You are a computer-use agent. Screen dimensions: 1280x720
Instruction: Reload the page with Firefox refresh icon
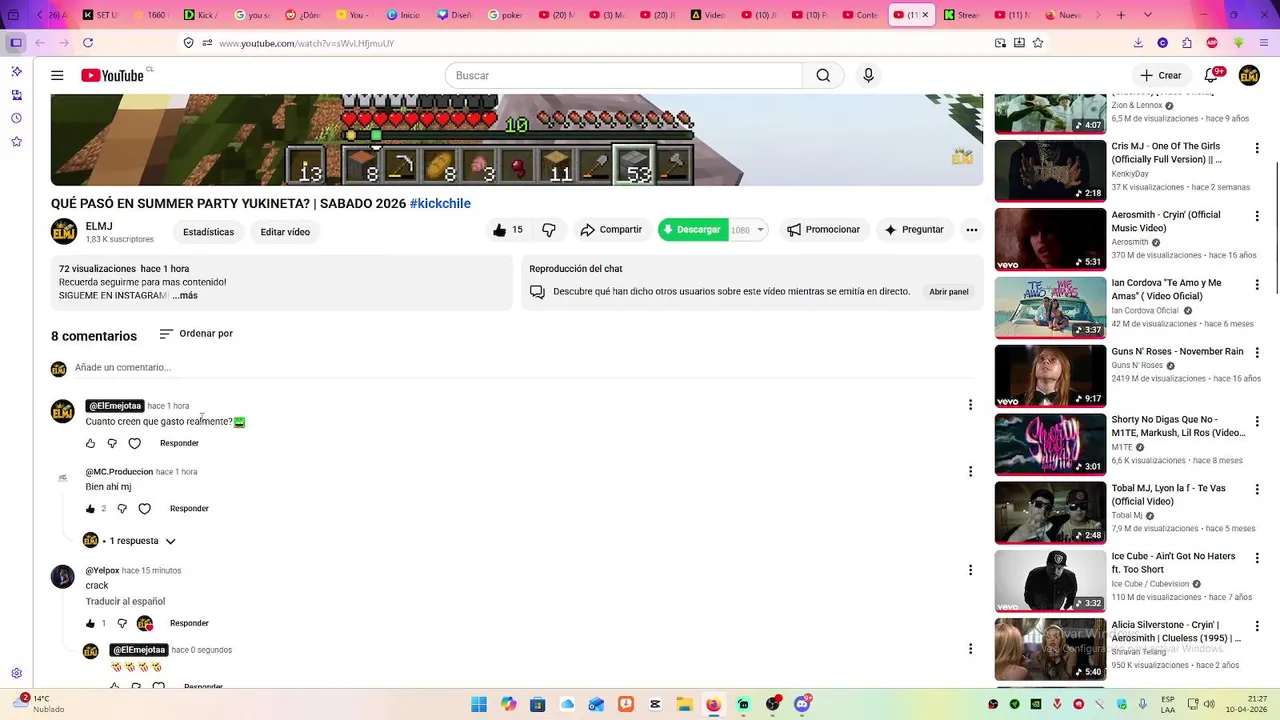(88, 43)
